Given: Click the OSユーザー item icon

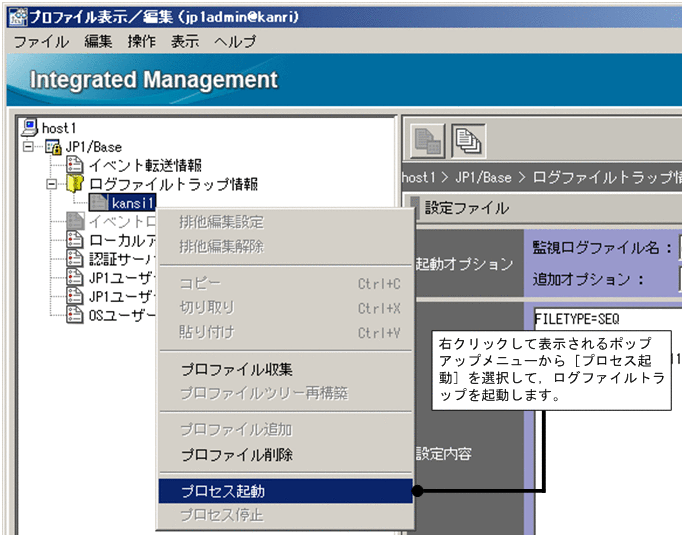Looking at the screenshot, I should click(x=75, y=315).
